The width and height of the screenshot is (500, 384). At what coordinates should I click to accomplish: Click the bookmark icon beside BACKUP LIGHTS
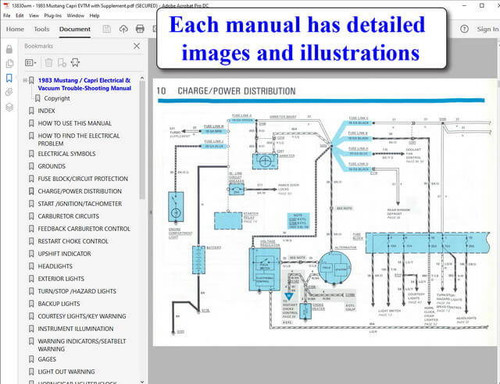tap(31, 304)
